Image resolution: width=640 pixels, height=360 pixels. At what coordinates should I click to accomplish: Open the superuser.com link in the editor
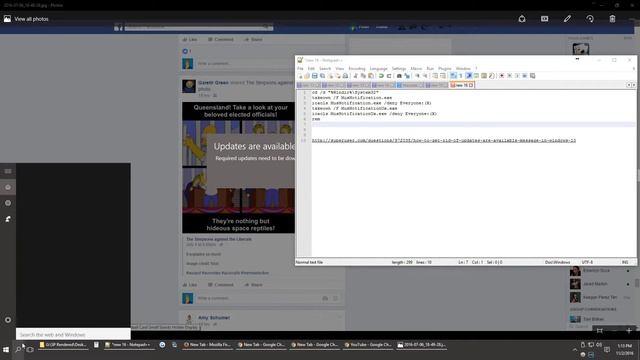tap(444, 140)
